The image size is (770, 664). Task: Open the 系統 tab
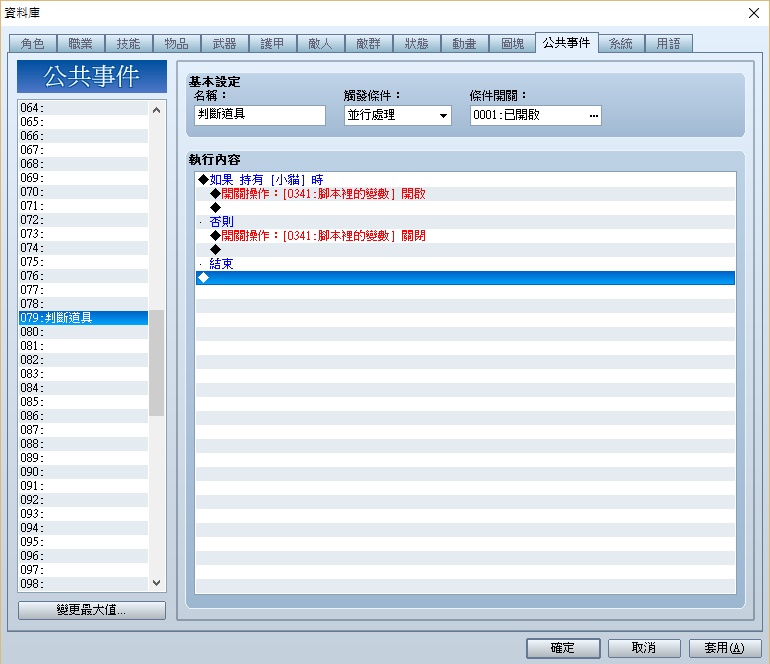[x=621, y=43]
